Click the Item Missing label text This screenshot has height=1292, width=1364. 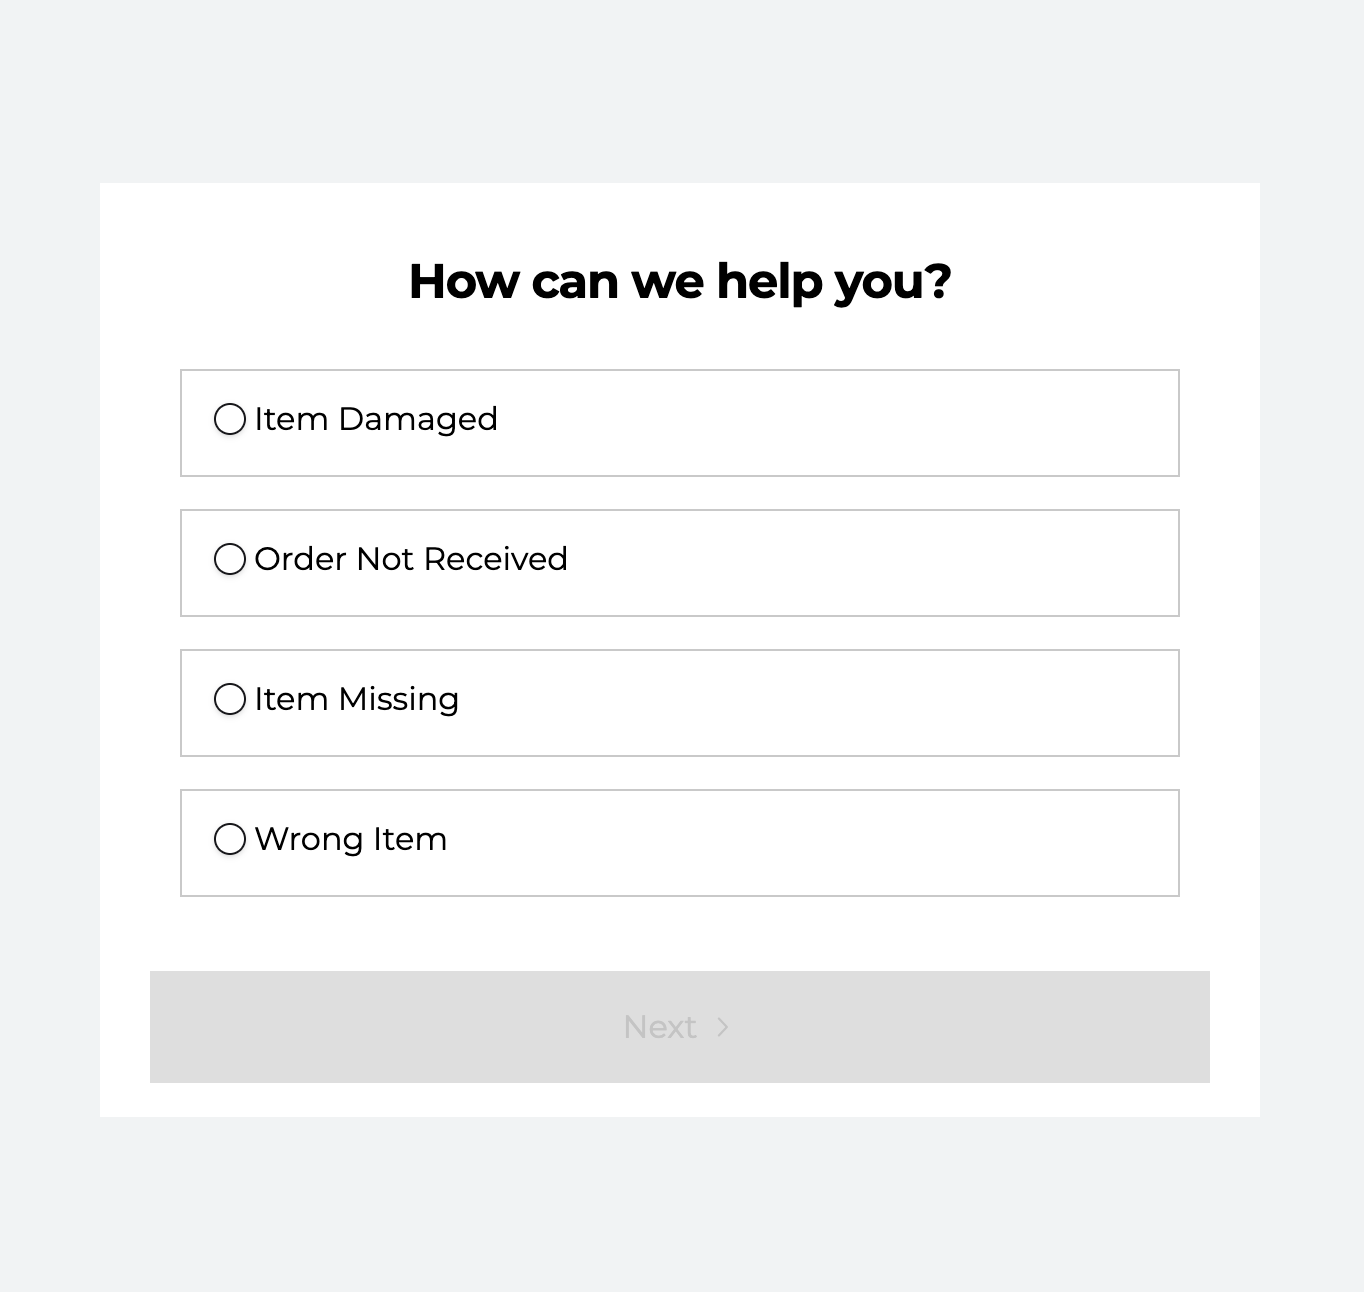tap(357, 700)
